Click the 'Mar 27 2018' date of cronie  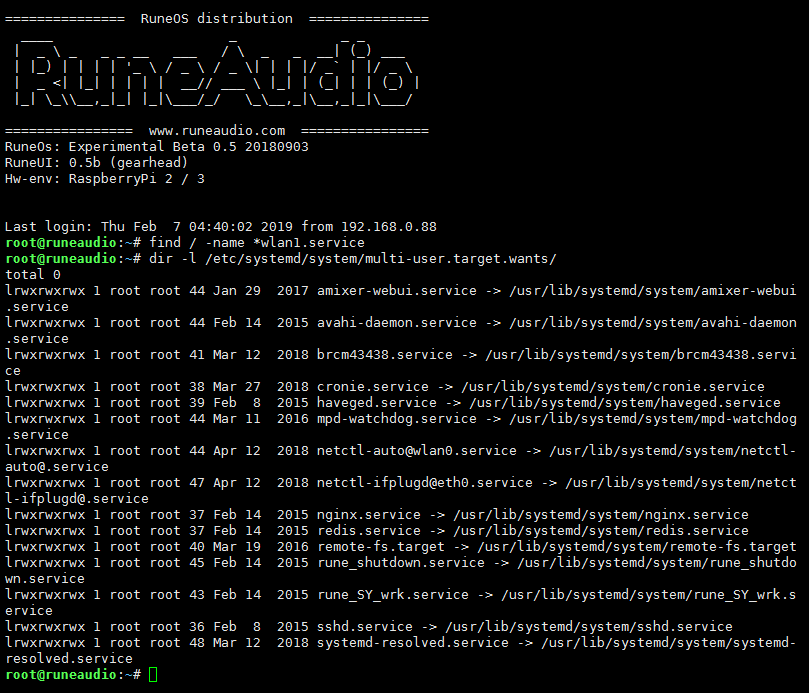260,387
